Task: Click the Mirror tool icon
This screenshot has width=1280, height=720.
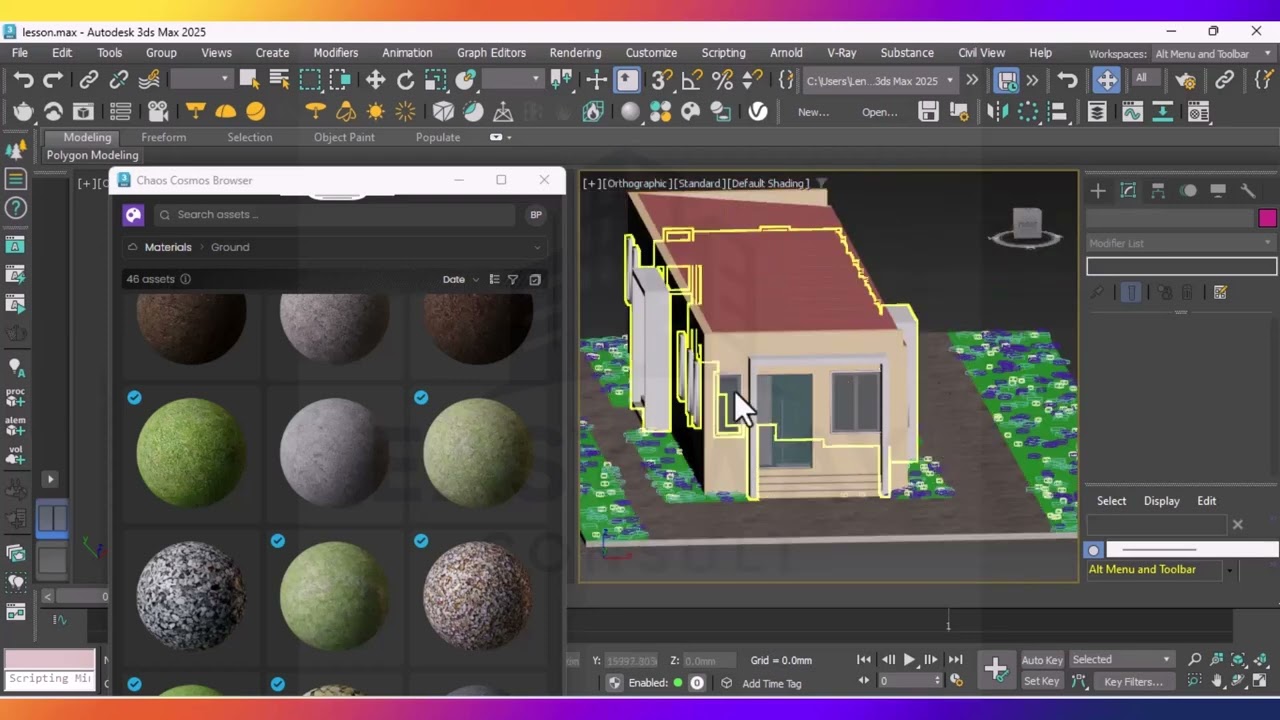Action: click(x=997, y=112)
